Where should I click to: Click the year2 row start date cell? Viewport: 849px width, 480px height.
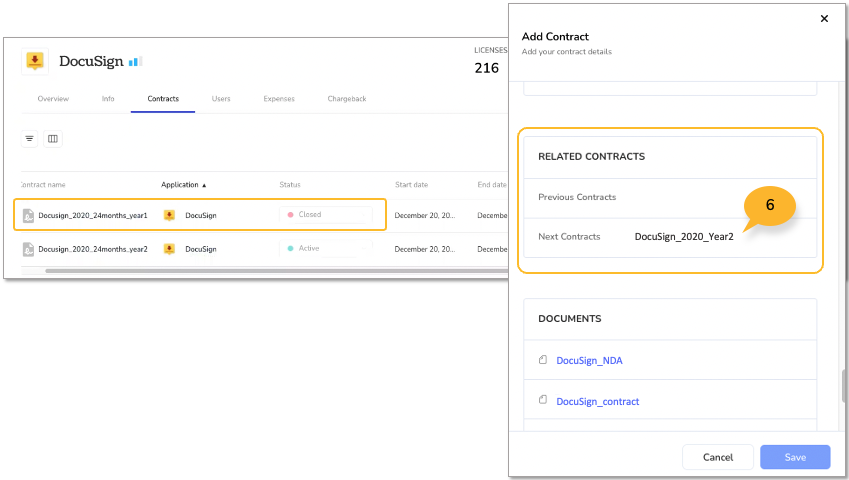click(424, 249)
